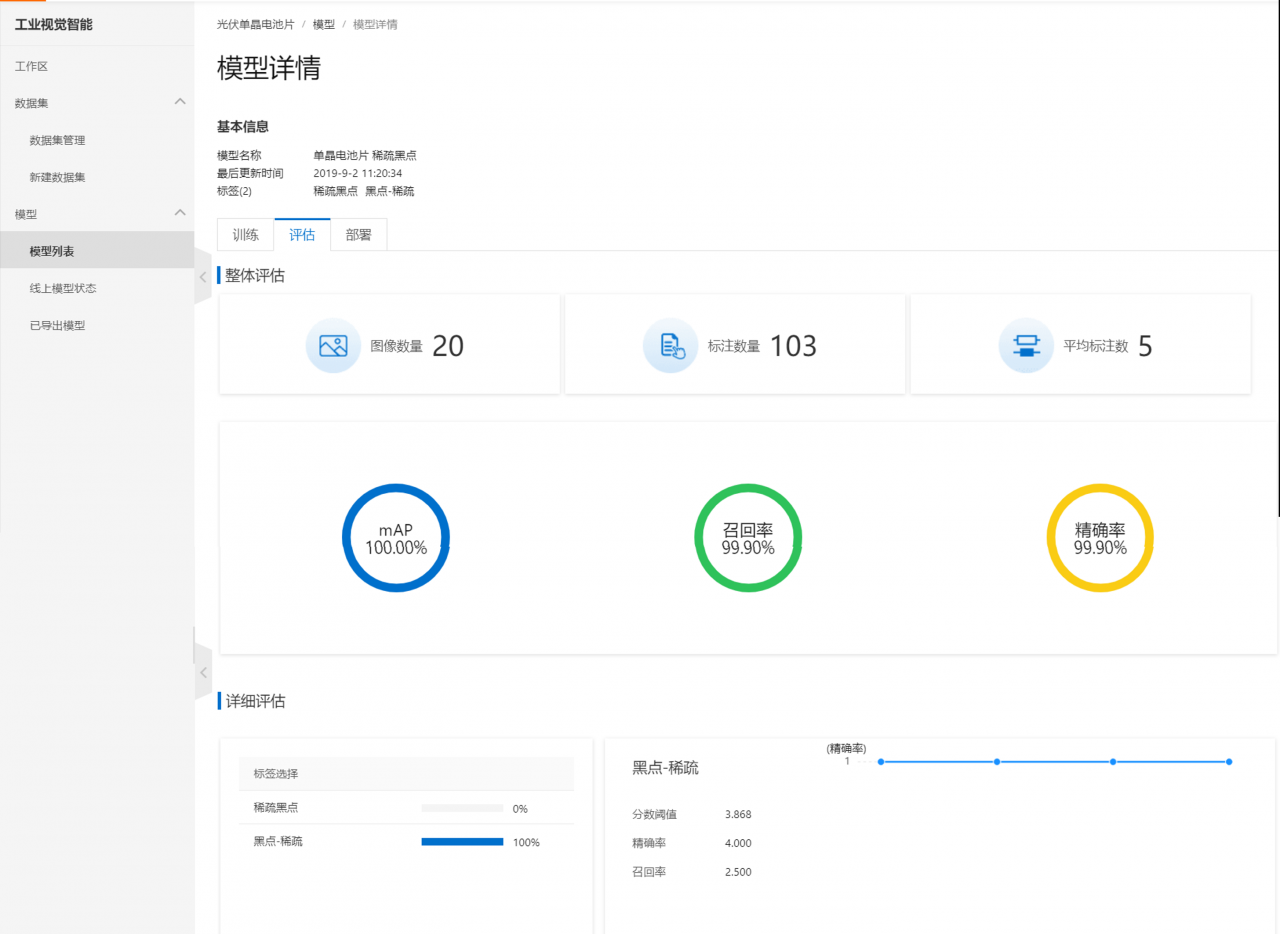1280x934 pixels.
Task: Click the first point on precision chart line
Action: pos(881,762)
